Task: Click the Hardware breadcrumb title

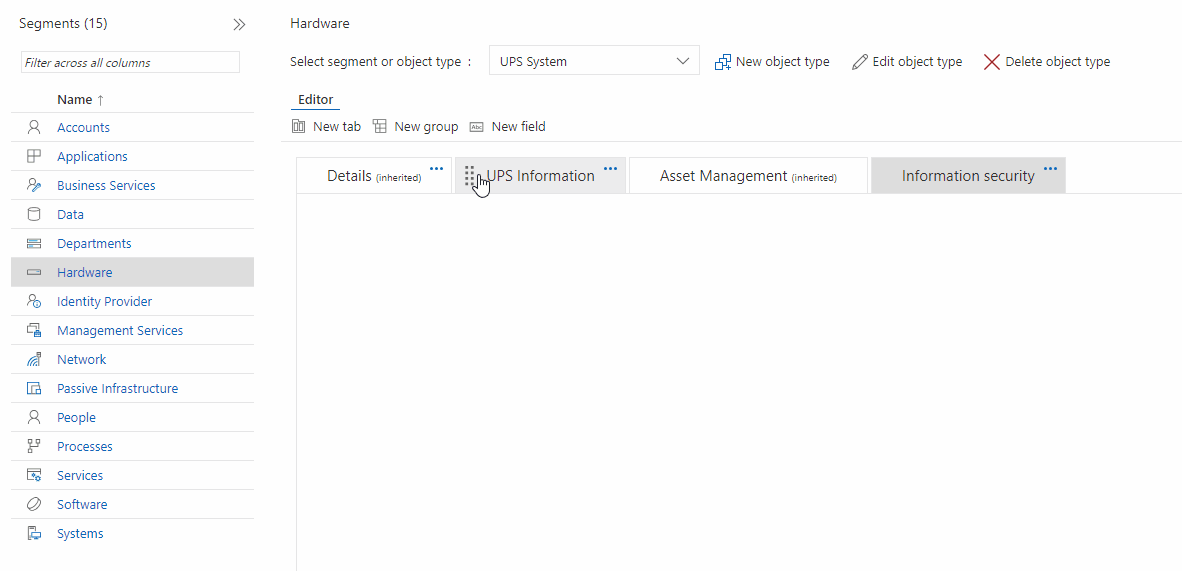Action: (x=320, y=23)
